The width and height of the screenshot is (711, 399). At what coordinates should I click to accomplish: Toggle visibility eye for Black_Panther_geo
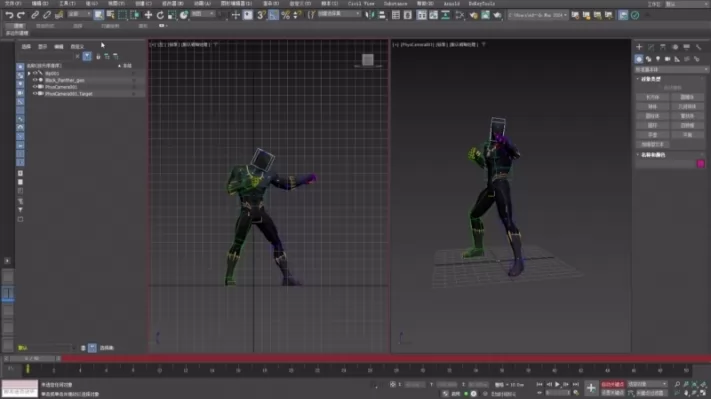point(35,80)
